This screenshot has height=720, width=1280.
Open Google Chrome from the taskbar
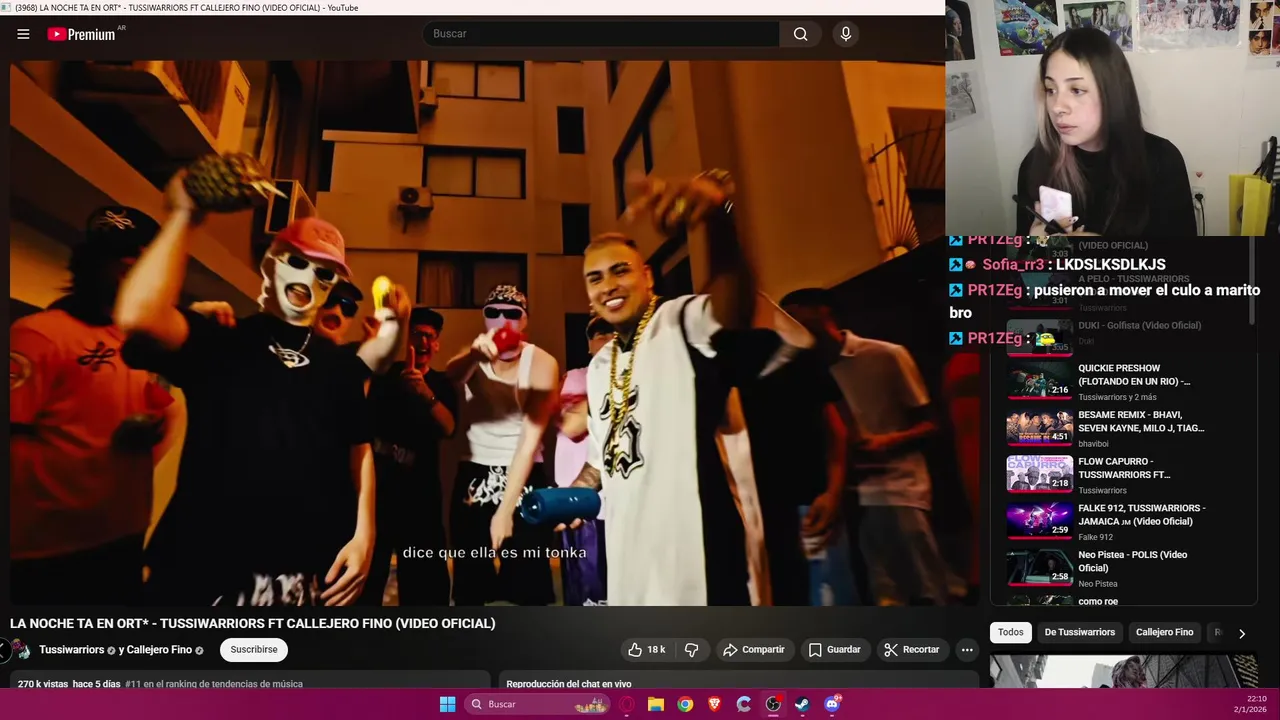click(685, 704)
